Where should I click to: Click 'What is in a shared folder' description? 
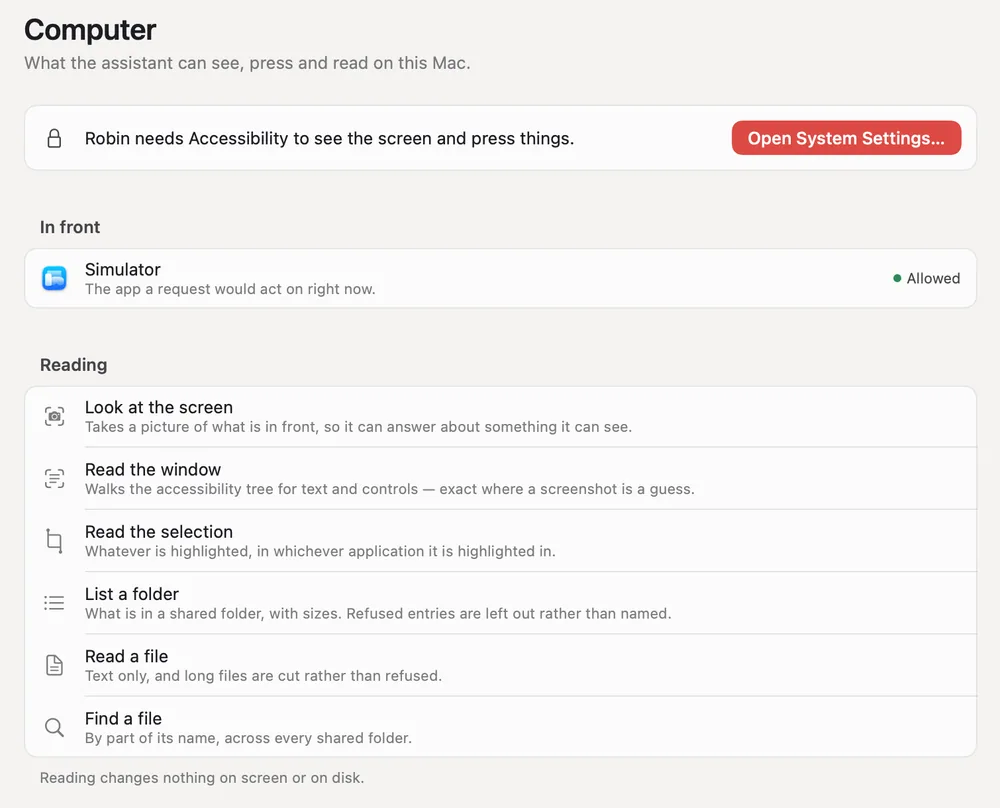click(x=378, y=613)
